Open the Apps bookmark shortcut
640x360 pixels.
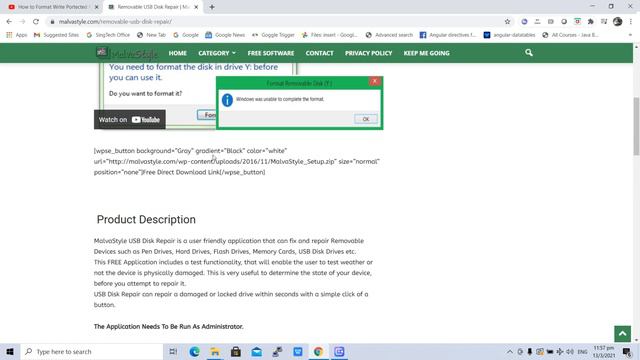[x=17, y=35]
